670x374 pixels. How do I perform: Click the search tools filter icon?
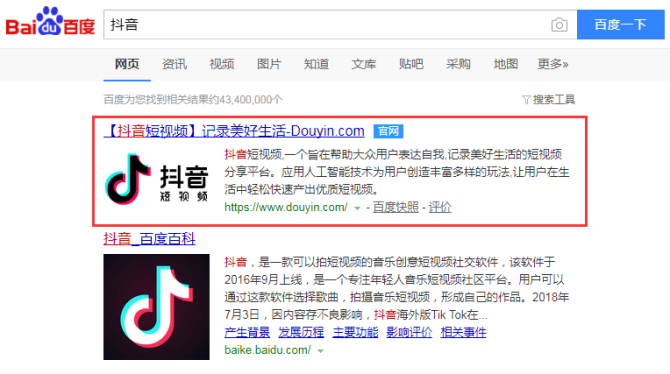coord(526,100)
